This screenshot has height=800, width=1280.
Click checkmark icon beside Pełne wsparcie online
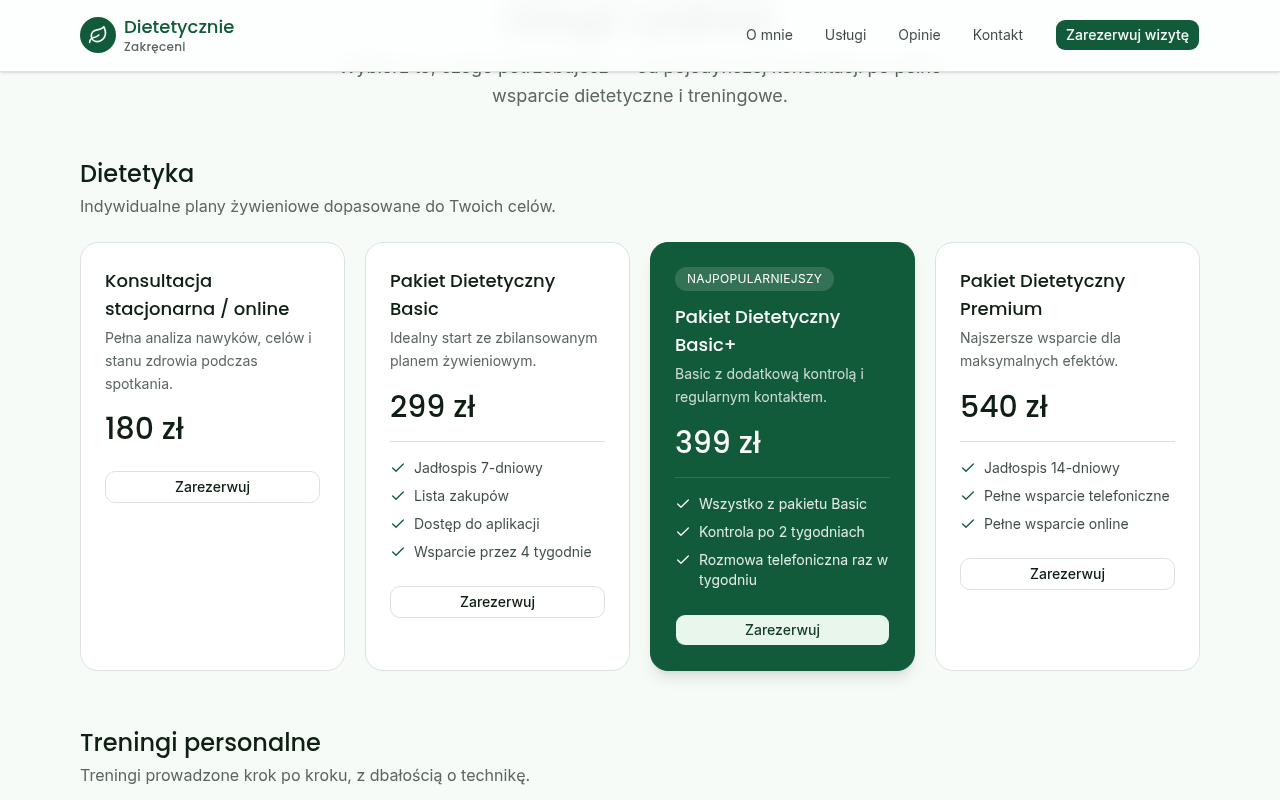(x=968, y=524)
